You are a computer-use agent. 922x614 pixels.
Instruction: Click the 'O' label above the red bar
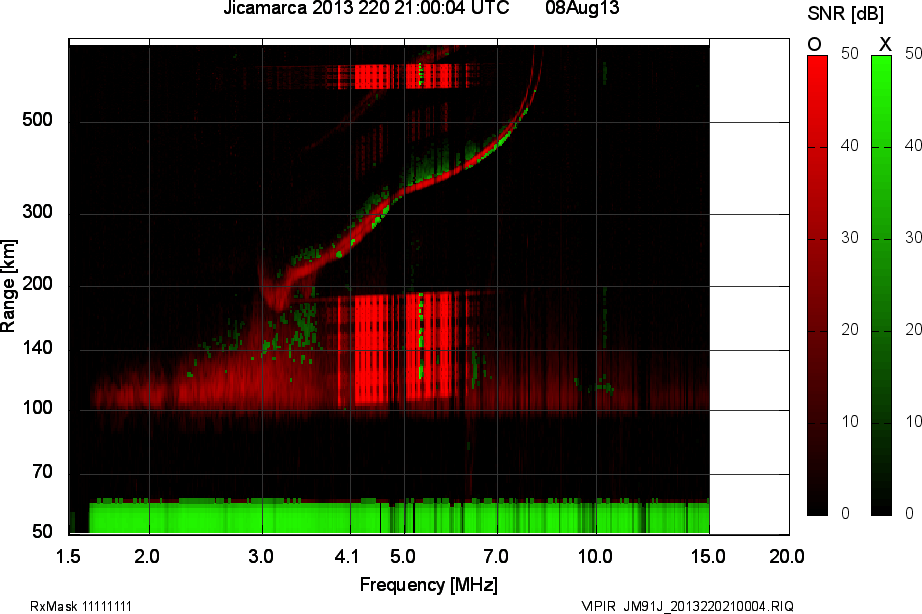pos(814,44)
